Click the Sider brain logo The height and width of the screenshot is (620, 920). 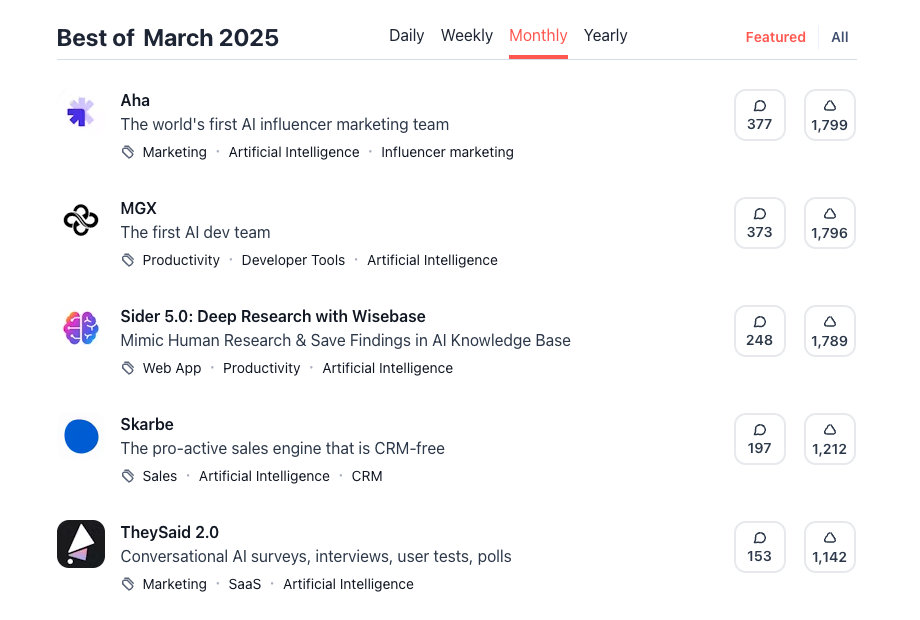coord(81,329)
